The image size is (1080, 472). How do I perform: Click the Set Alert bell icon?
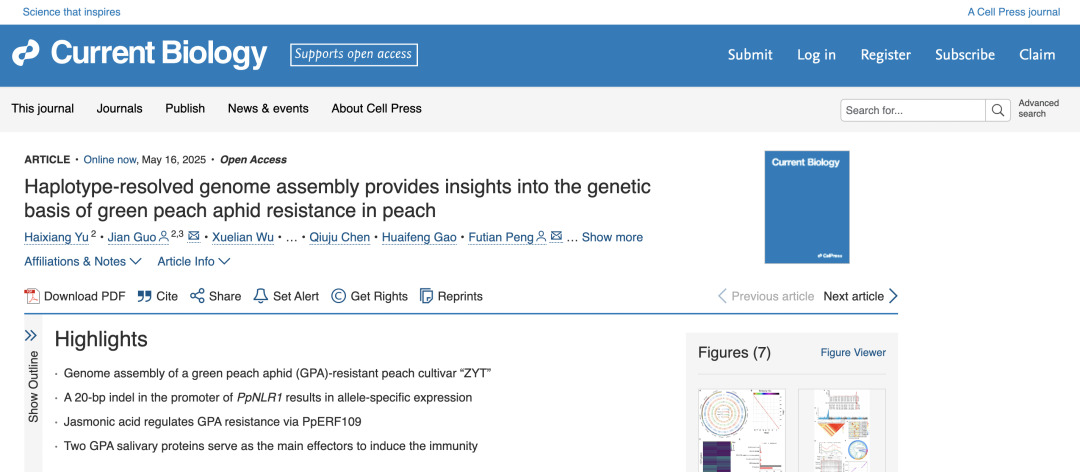[x=261, y=296]
